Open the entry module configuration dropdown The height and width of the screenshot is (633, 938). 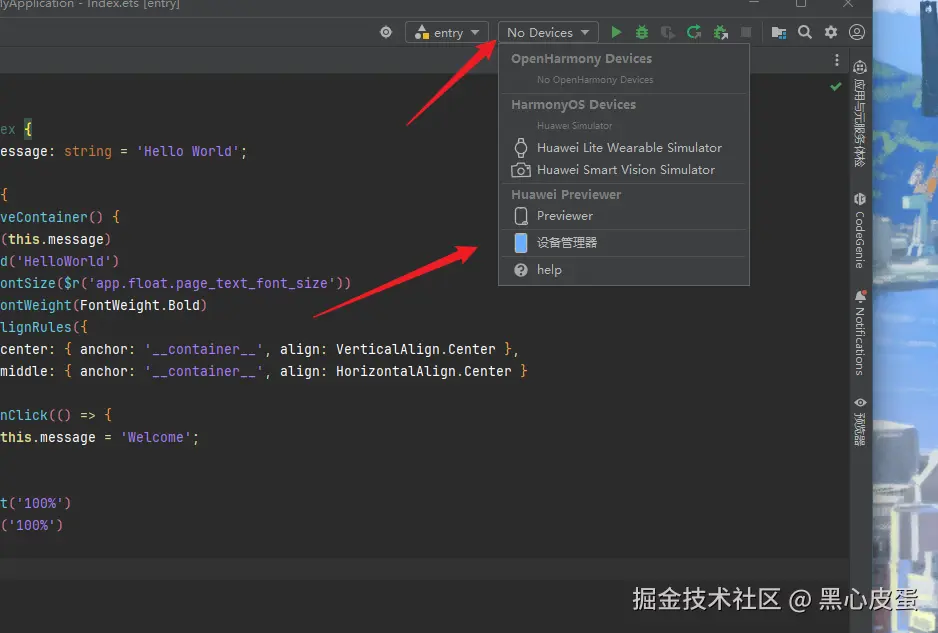pyautogui.click(x=447, y=32)
